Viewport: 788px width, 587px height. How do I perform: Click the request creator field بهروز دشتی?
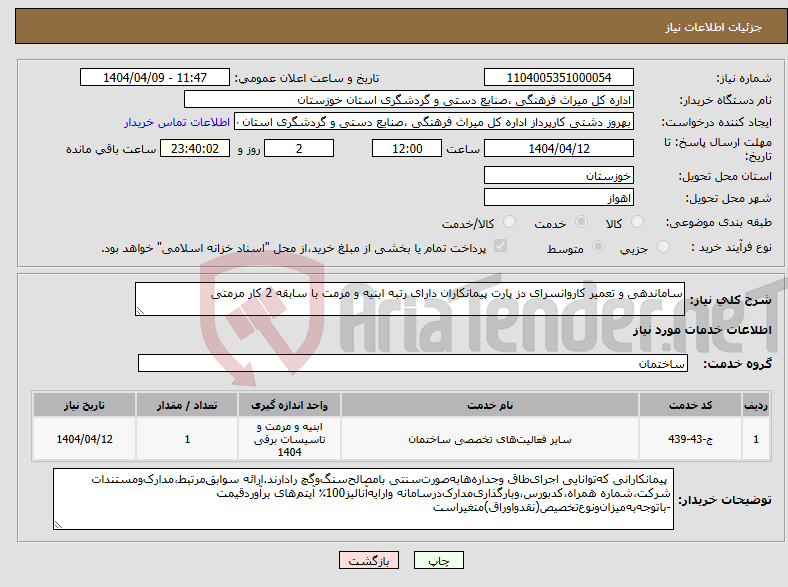click(434, 122)
